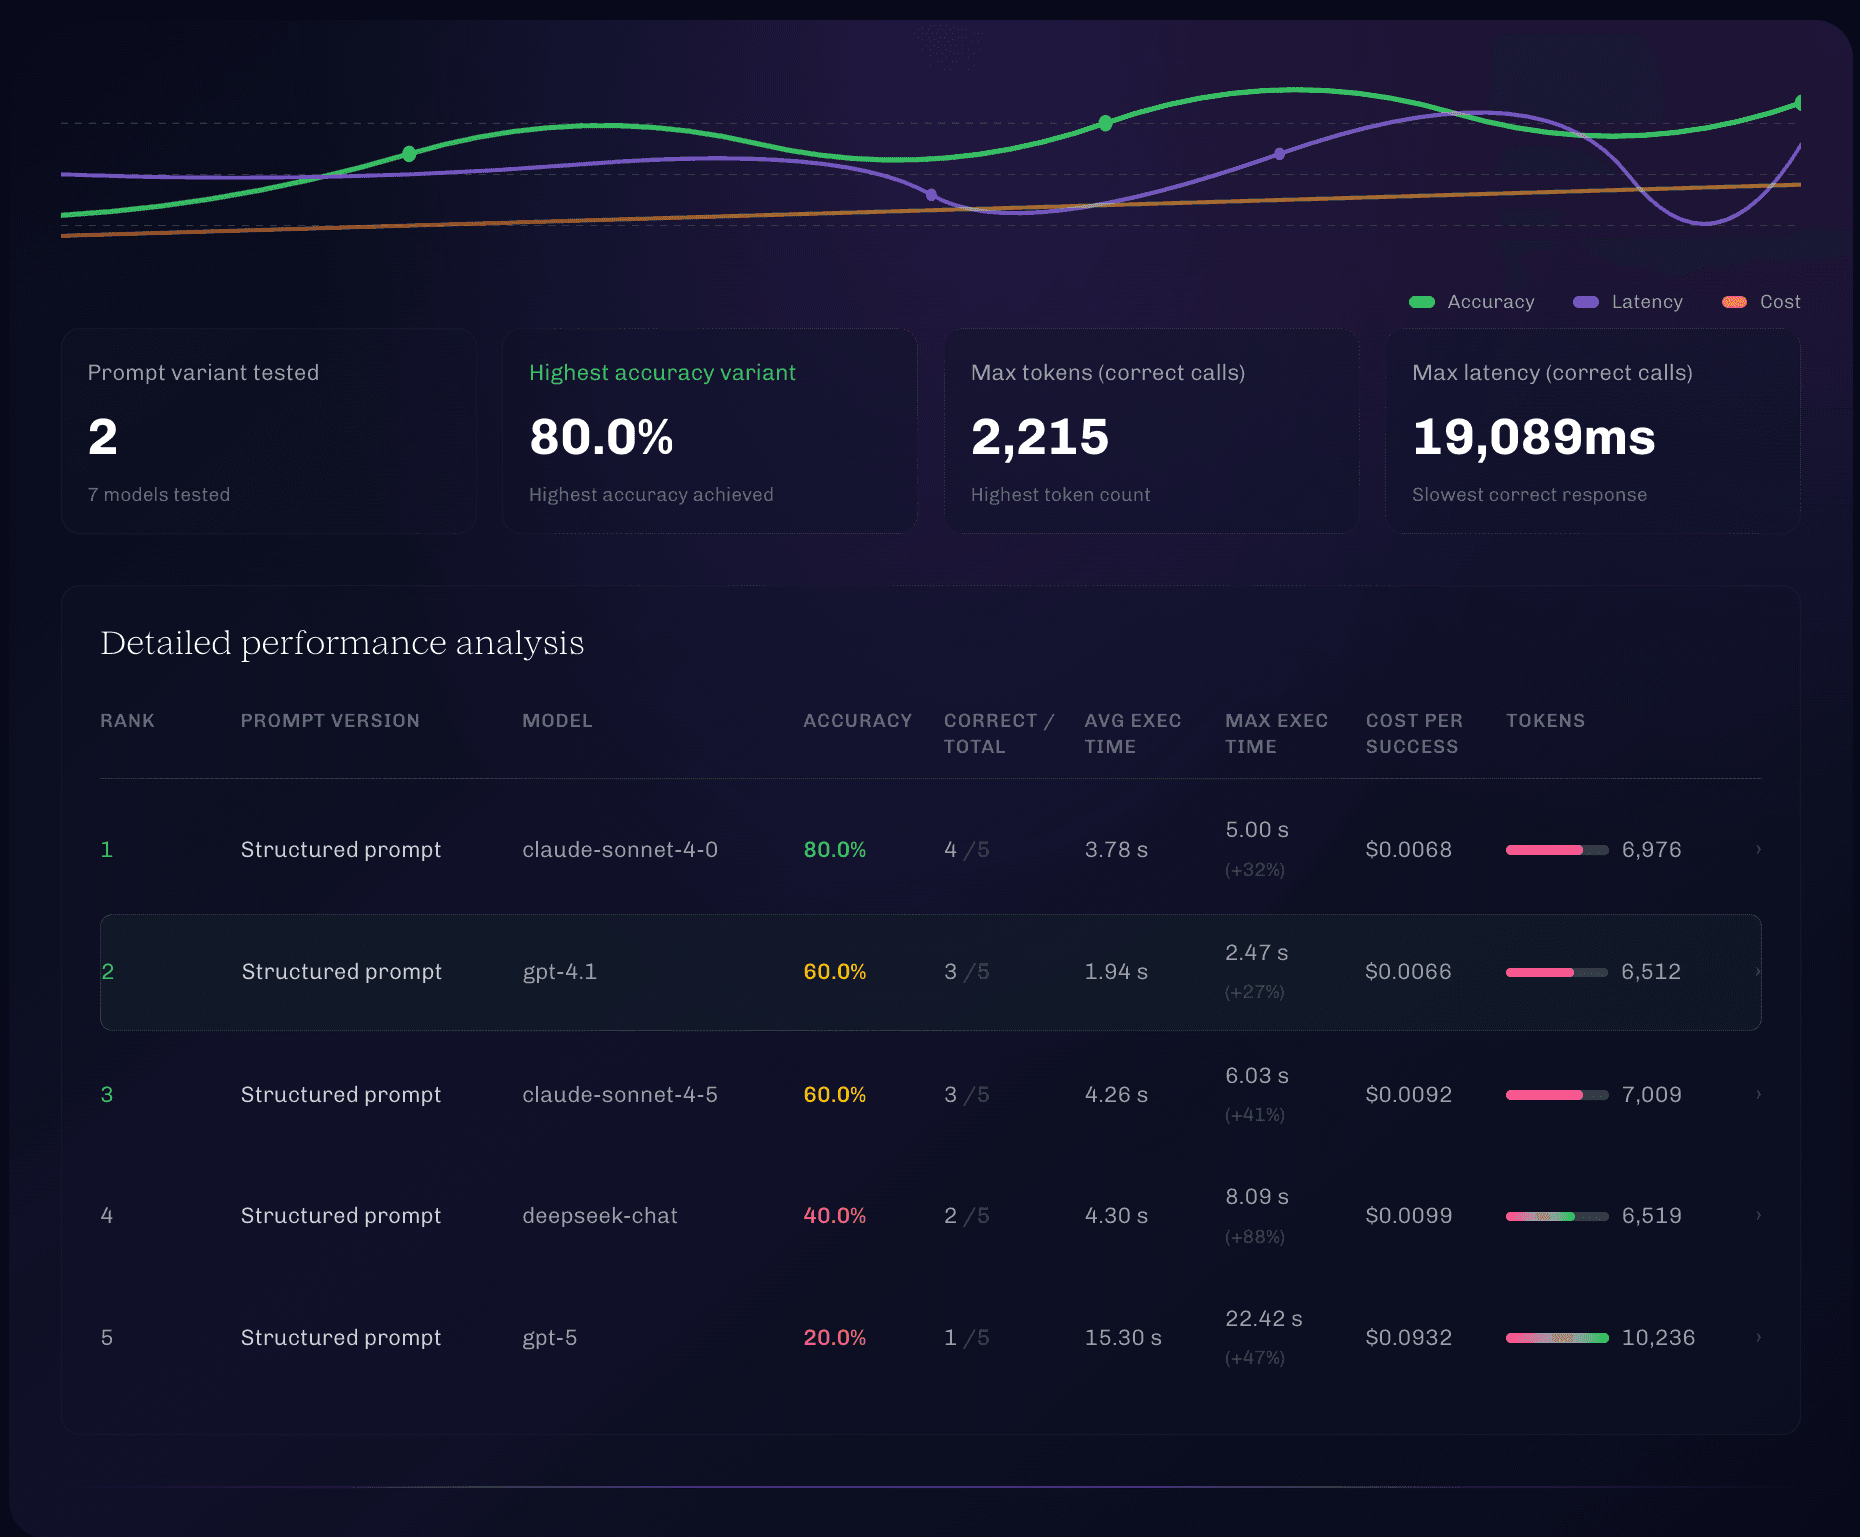The height and width of the screenshot is (1537, 1860).
Task: Click the $0.0932 cost value
Action: point(1409,1338)
